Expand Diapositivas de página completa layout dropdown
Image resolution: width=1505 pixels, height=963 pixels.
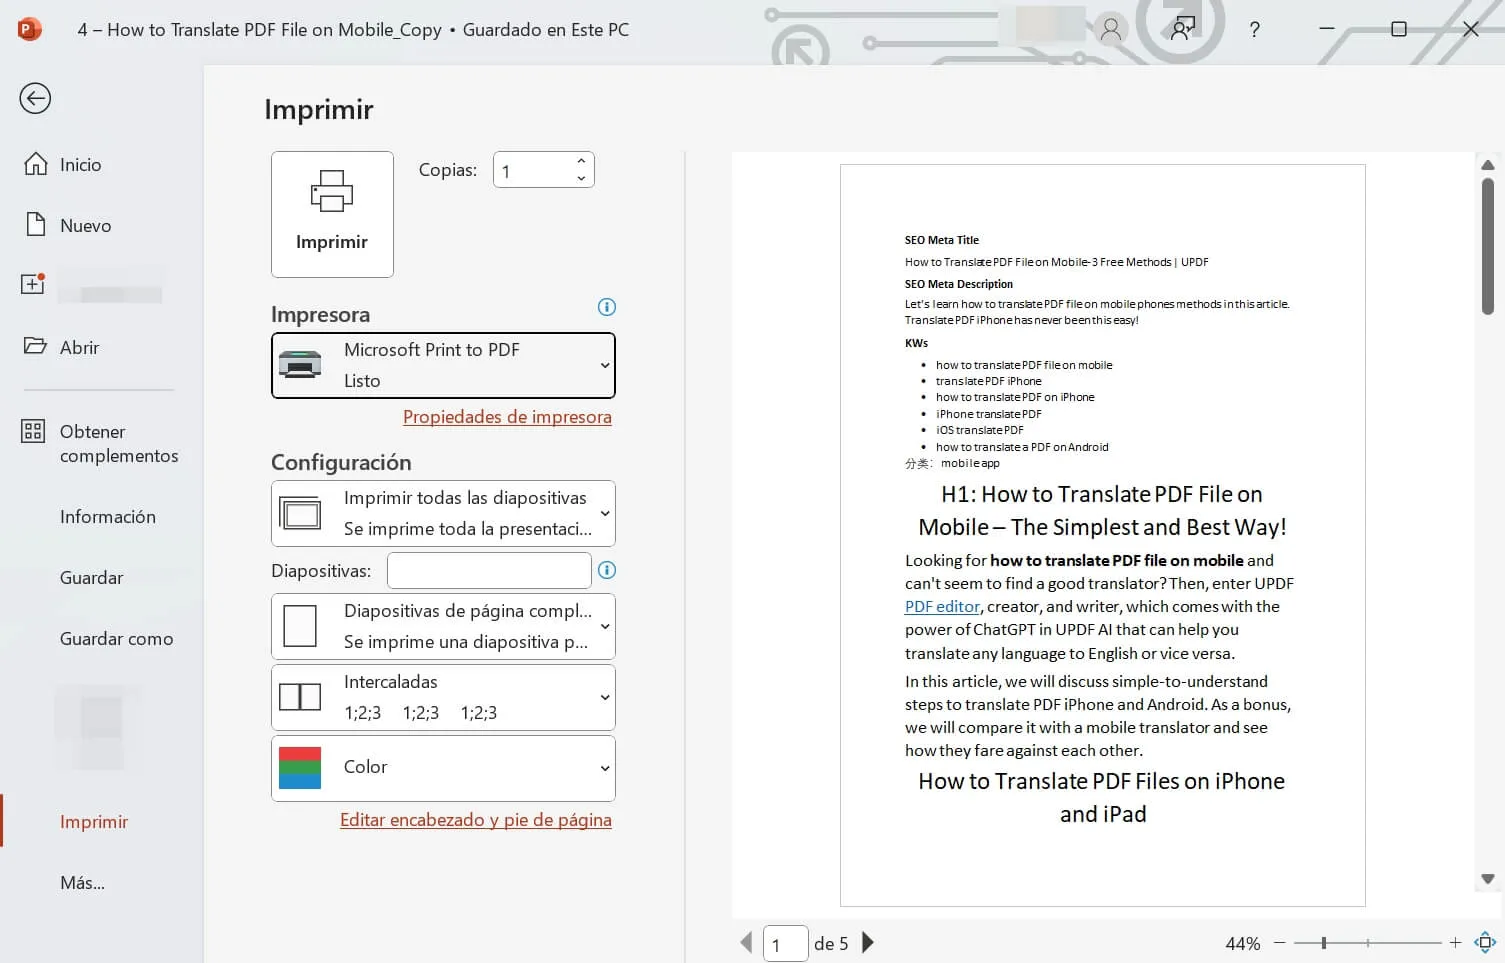click(443, 626)
